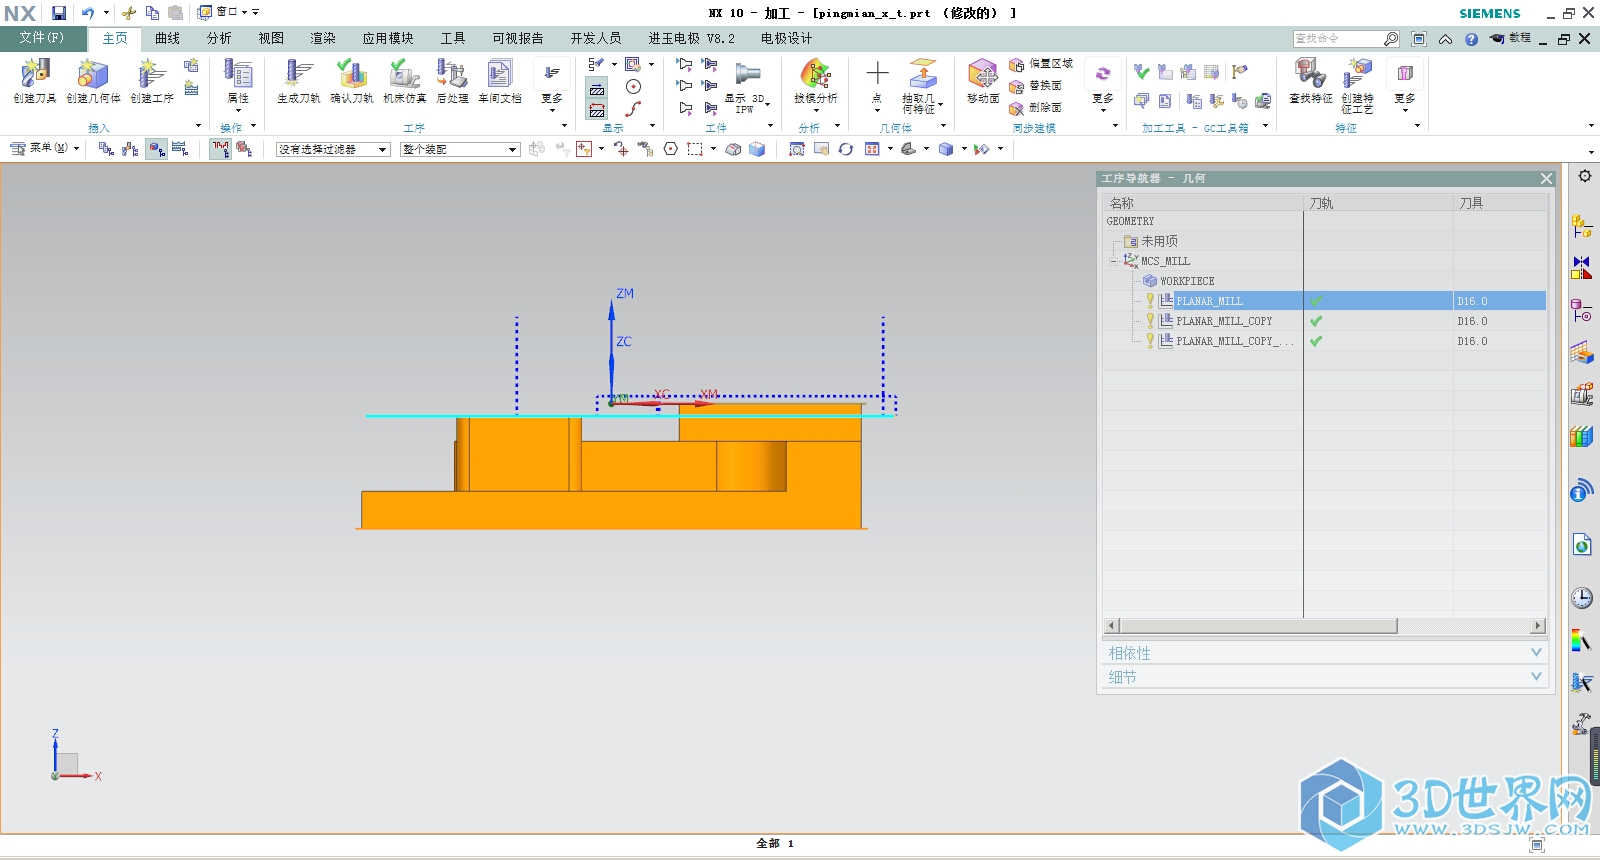The image size is (1600, 860).
Task: Open the HD3D Tools sidebar icon
Action: click(x=1581, y=491)
